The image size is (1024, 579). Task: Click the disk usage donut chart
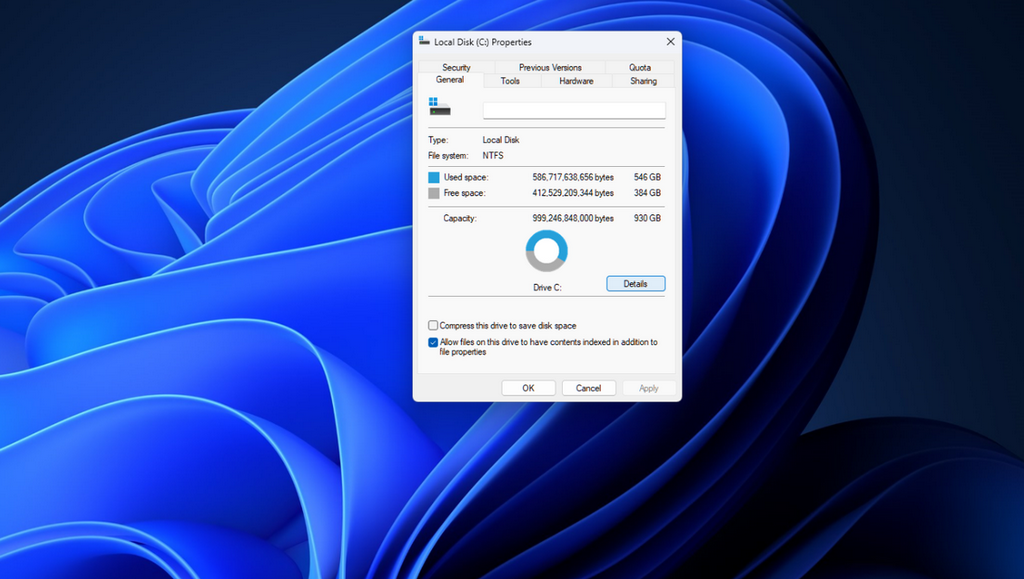pos(547,251)
